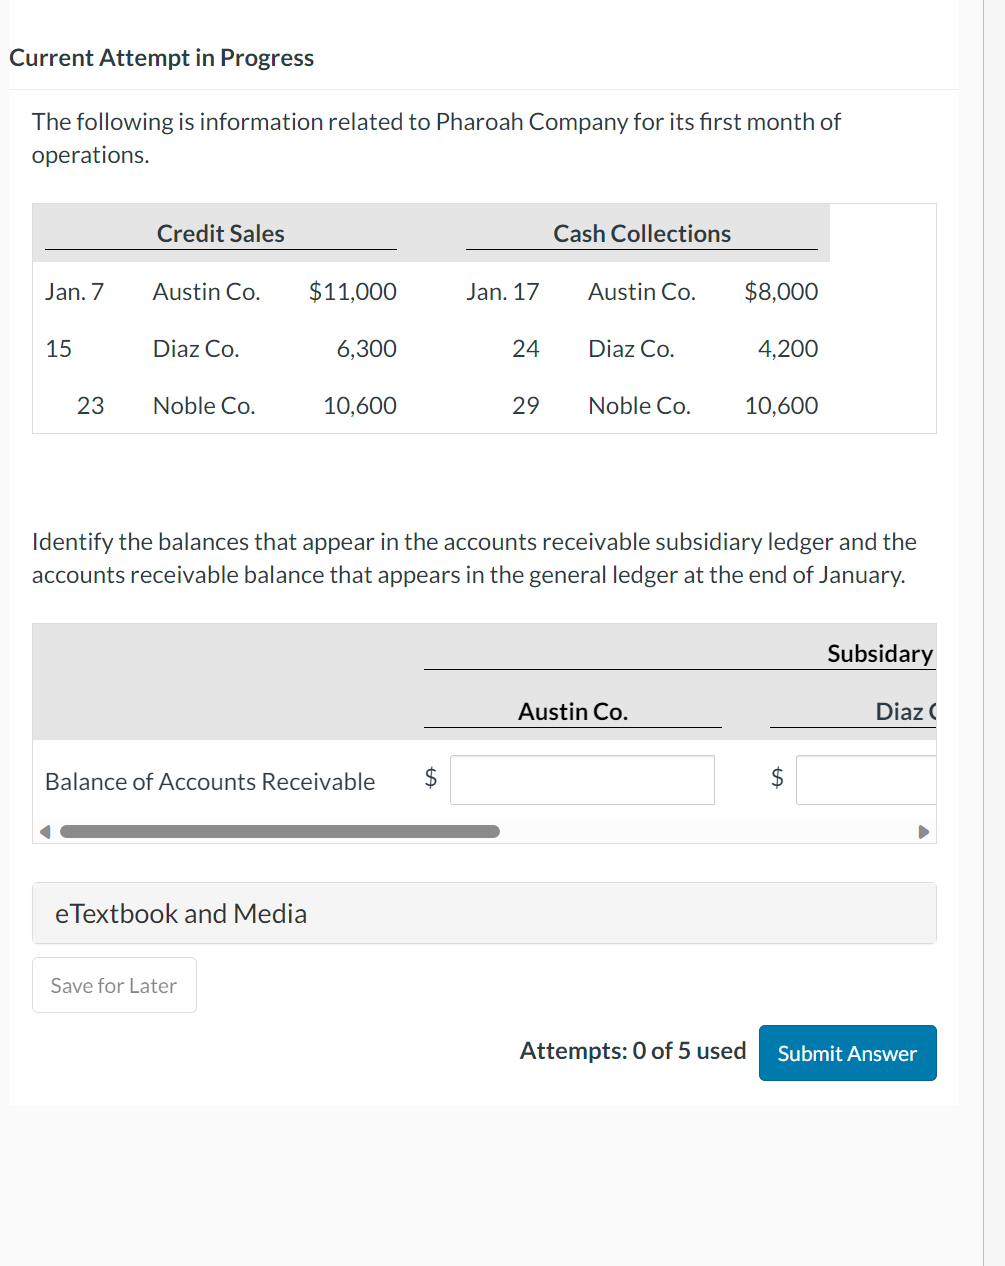Click the Attempts: 0 of 5 used text

(633, 1051)
